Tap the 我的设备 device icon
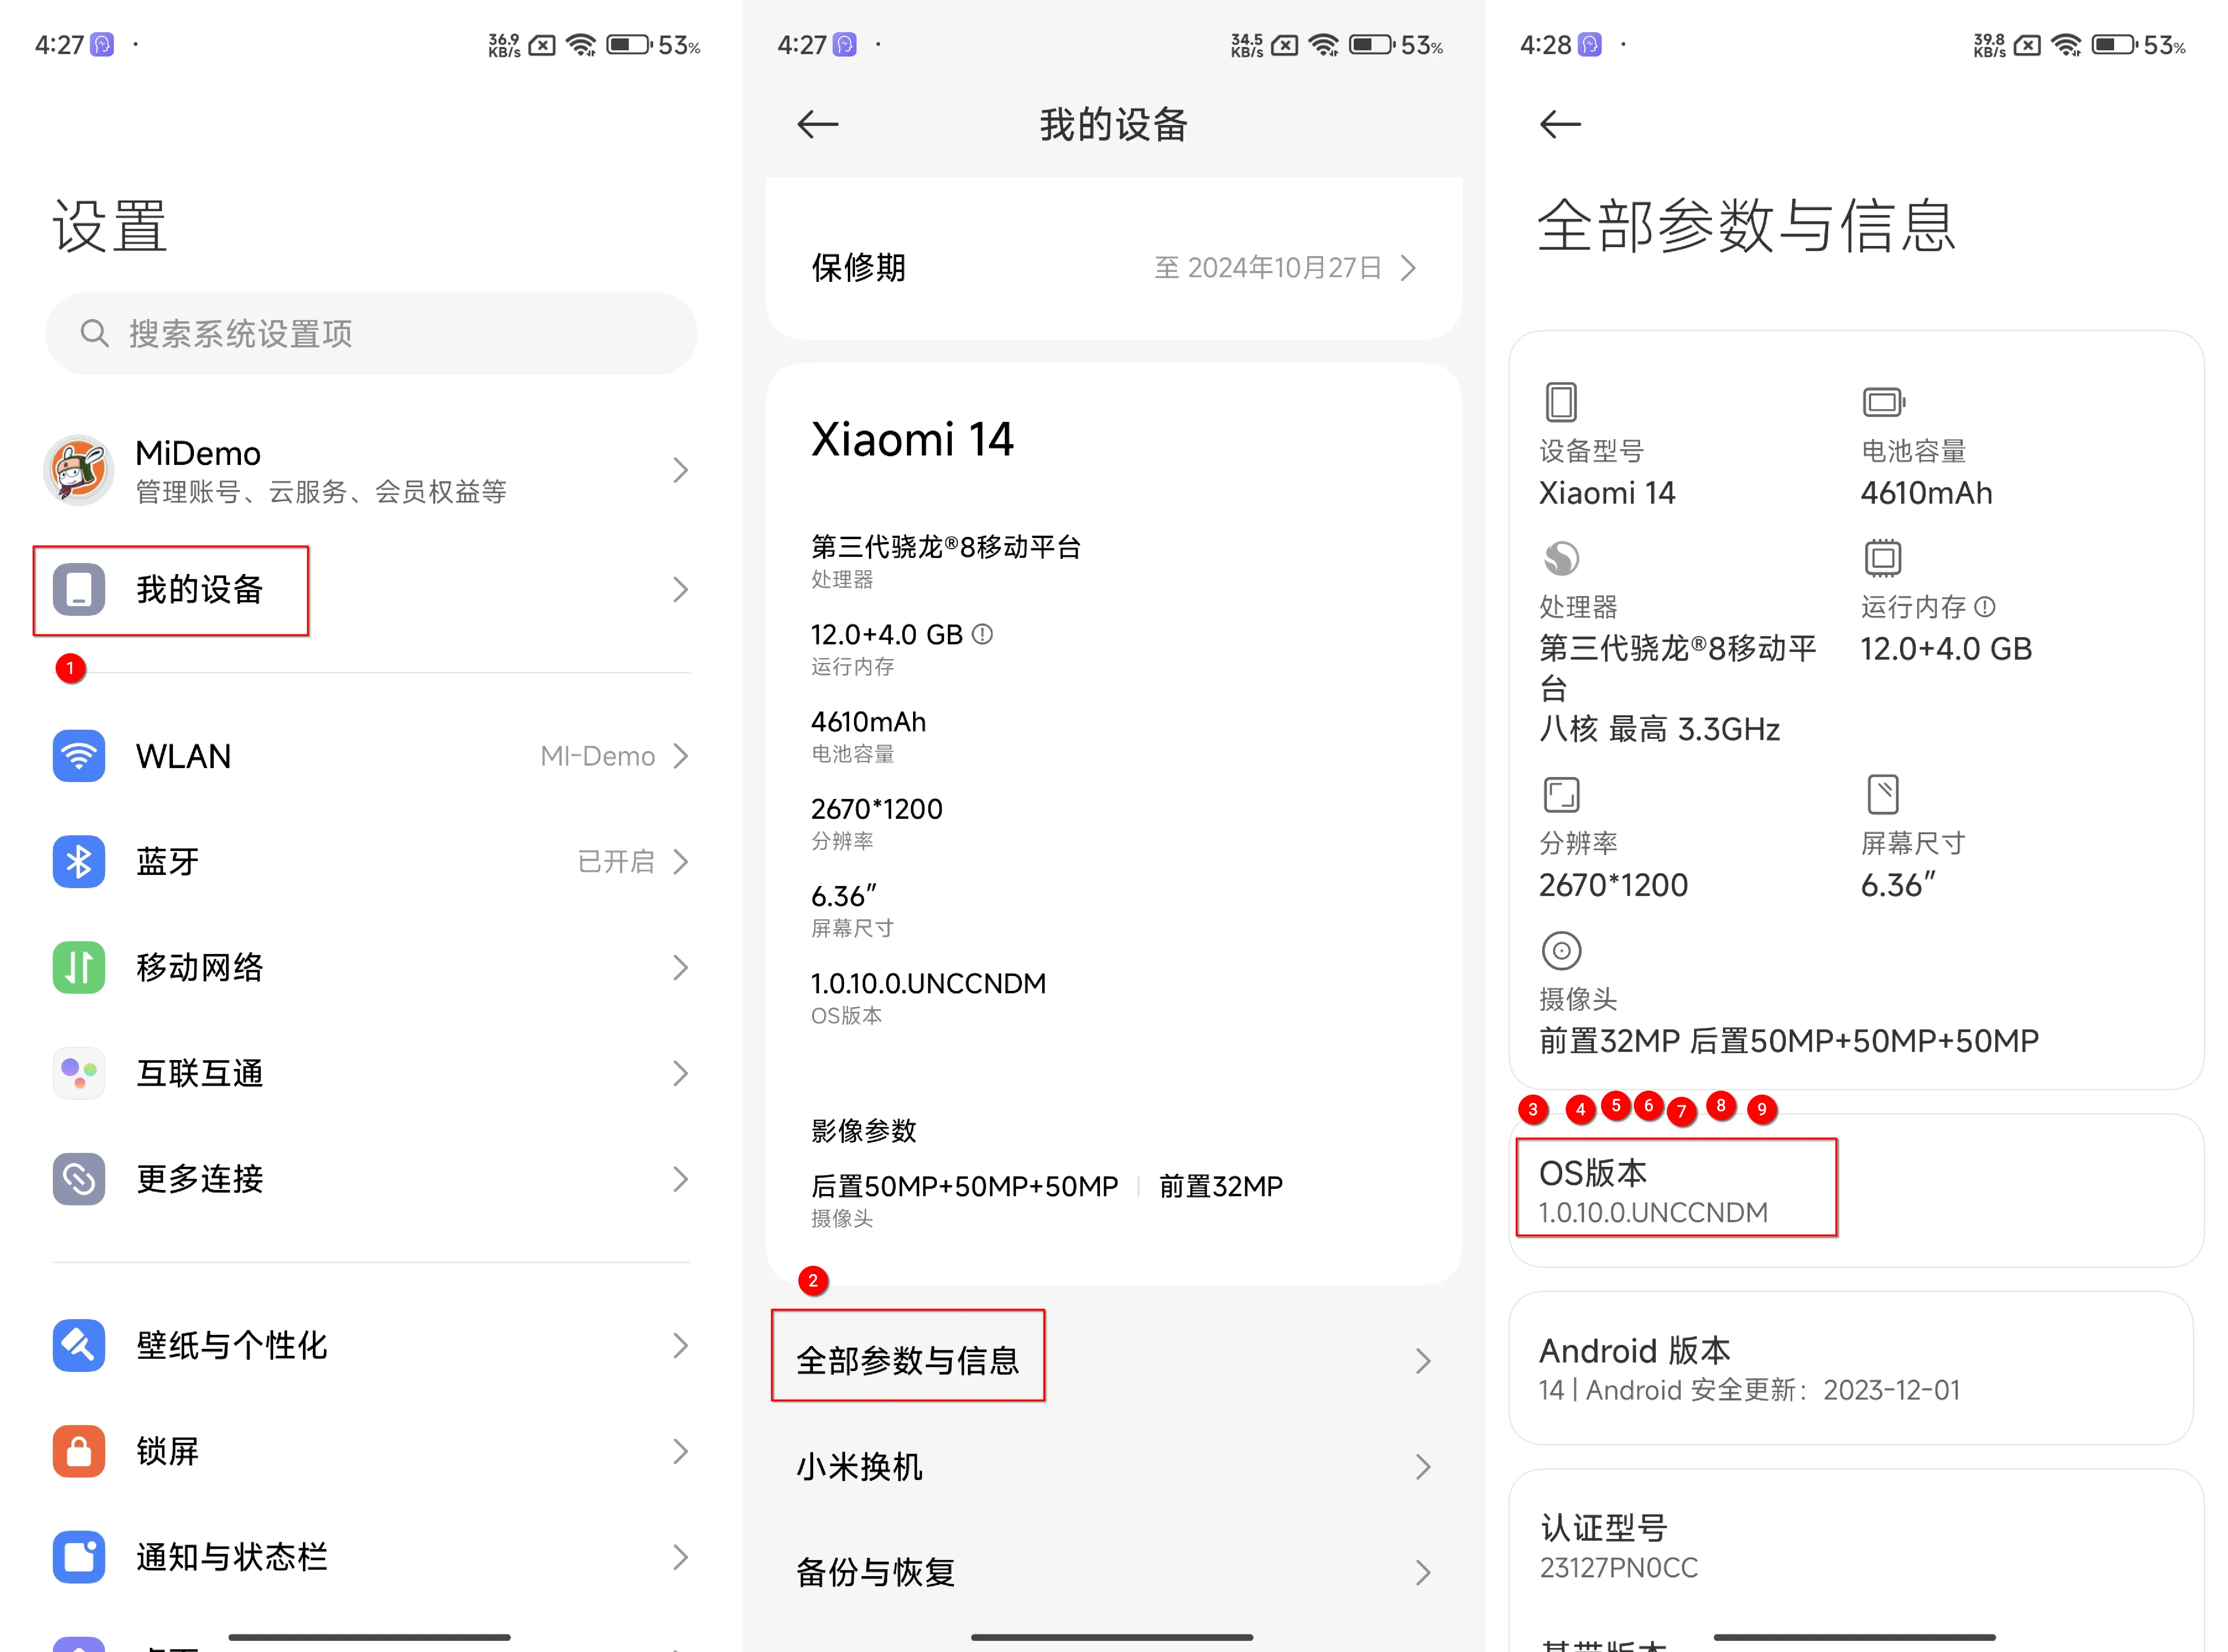Screen dimensions: 2228x1652 79,589
